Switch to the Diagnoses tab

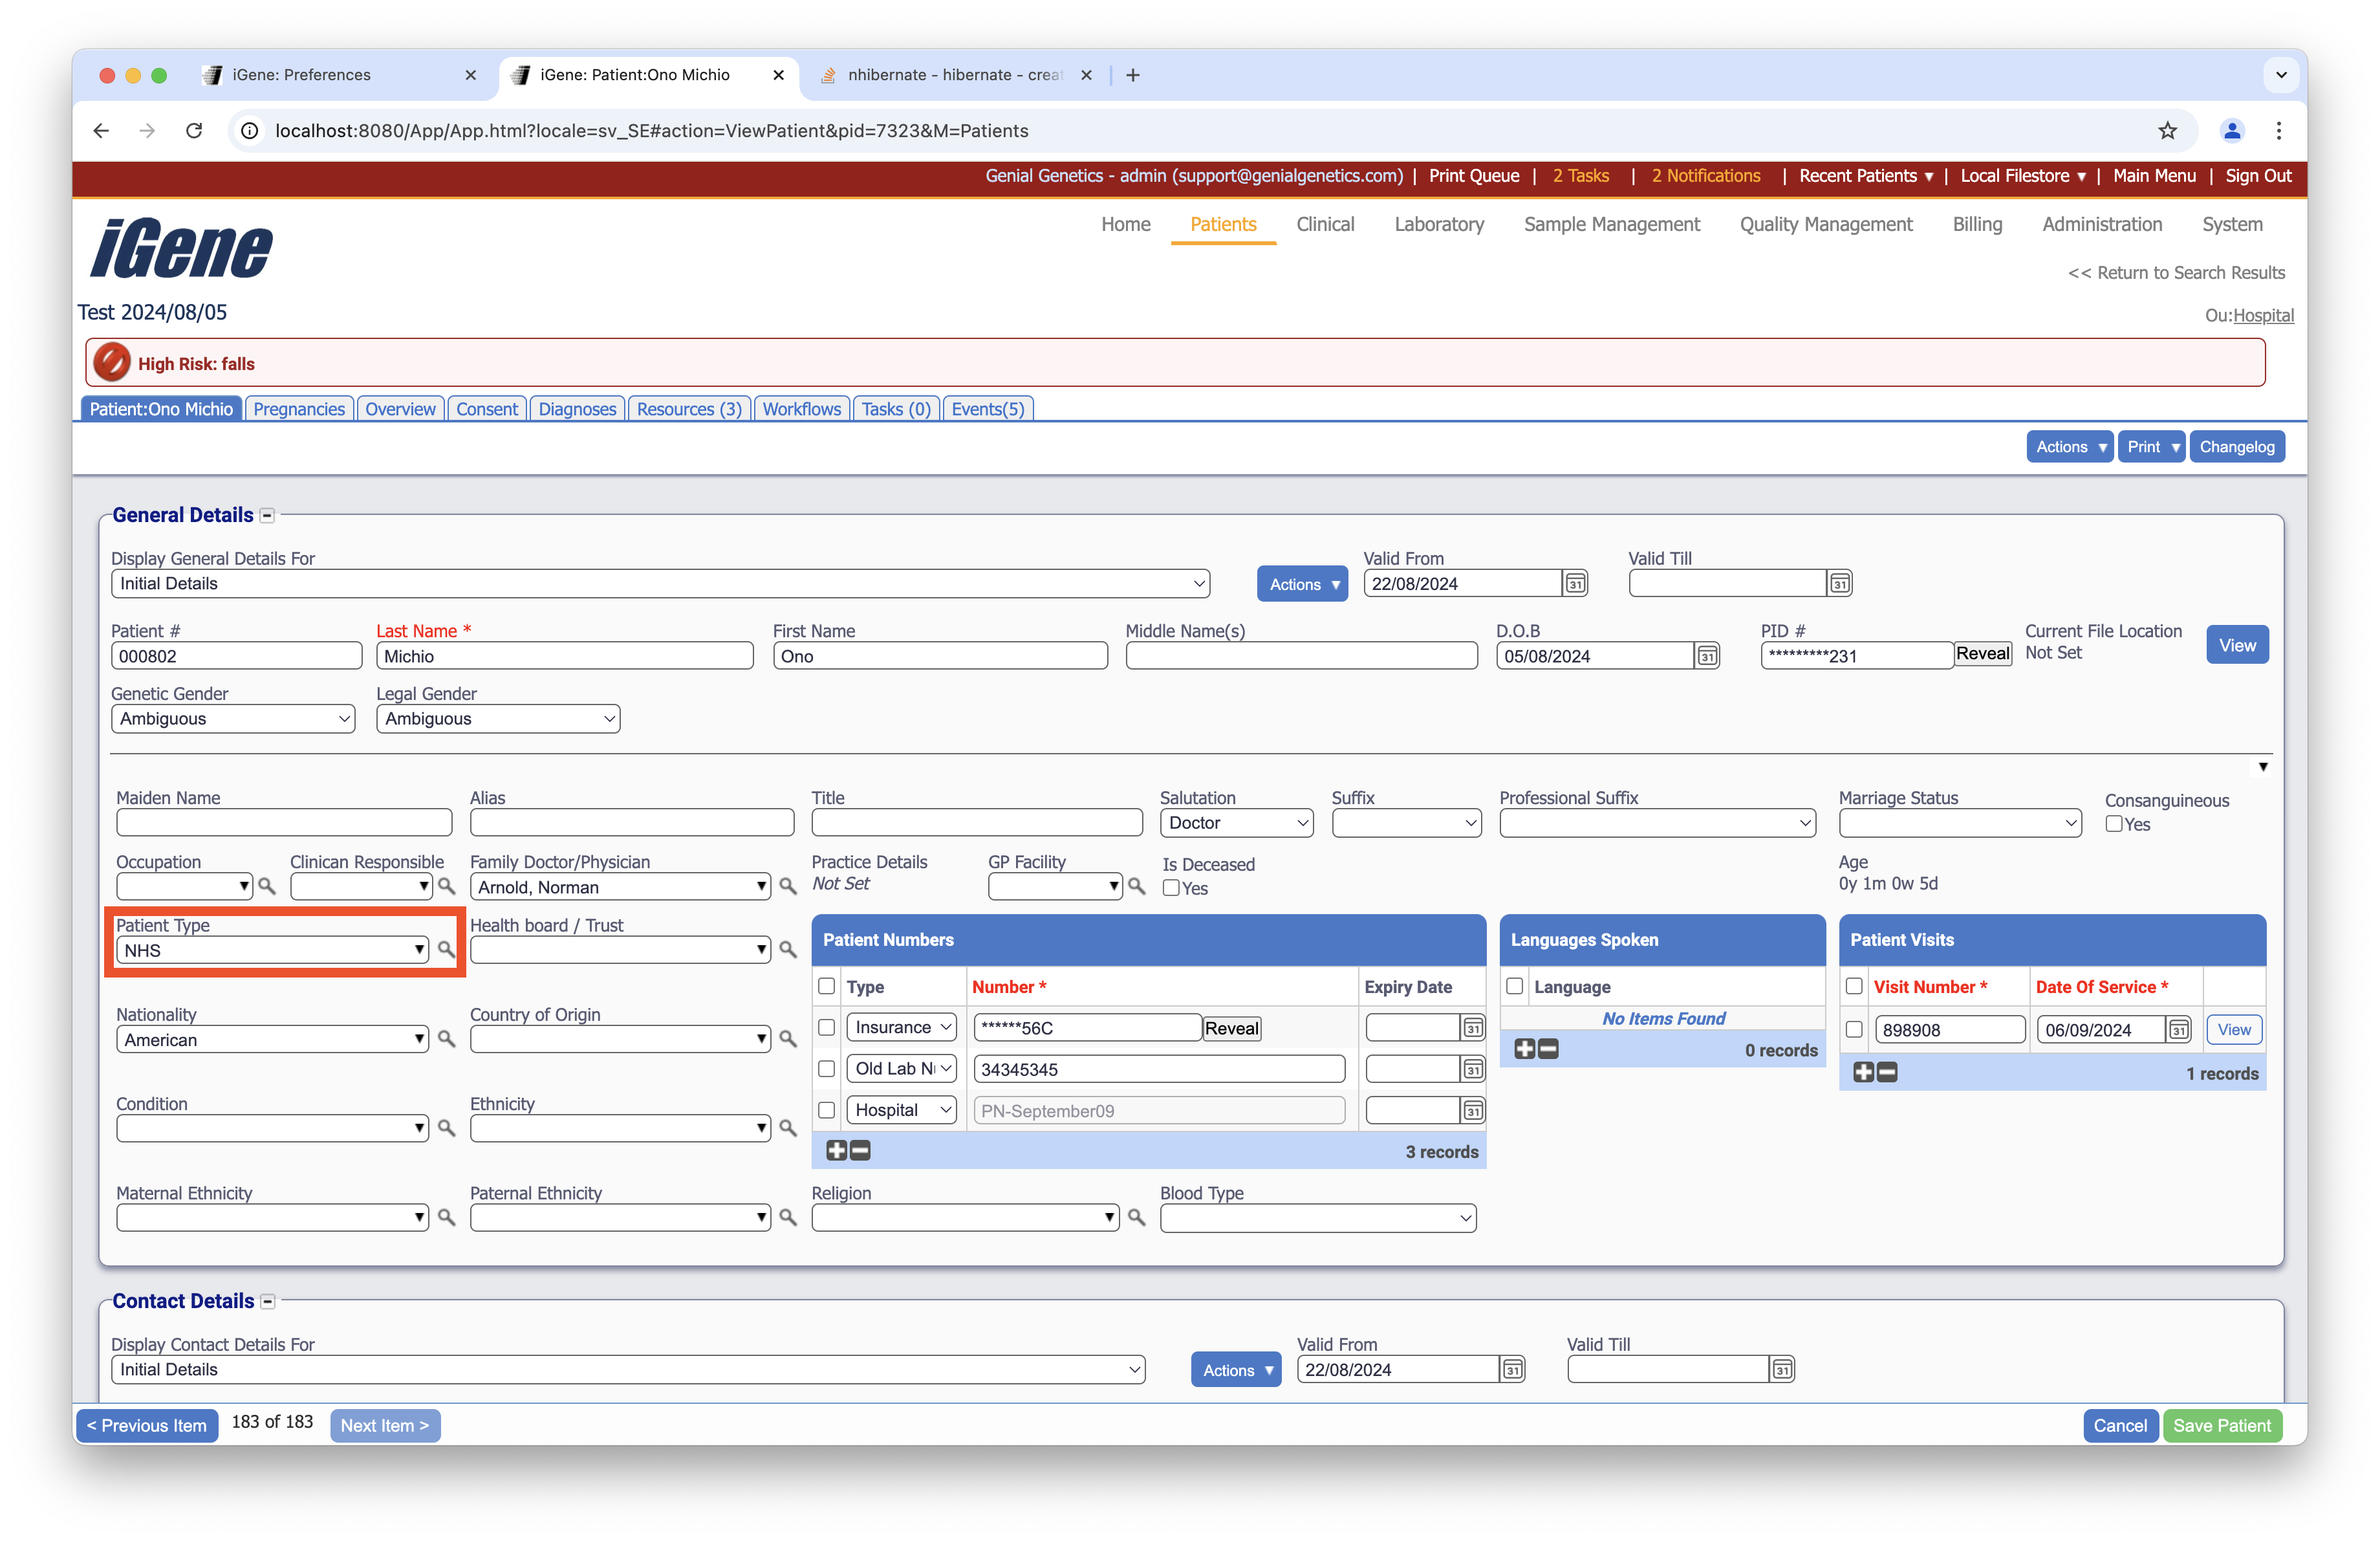(577, 409)
